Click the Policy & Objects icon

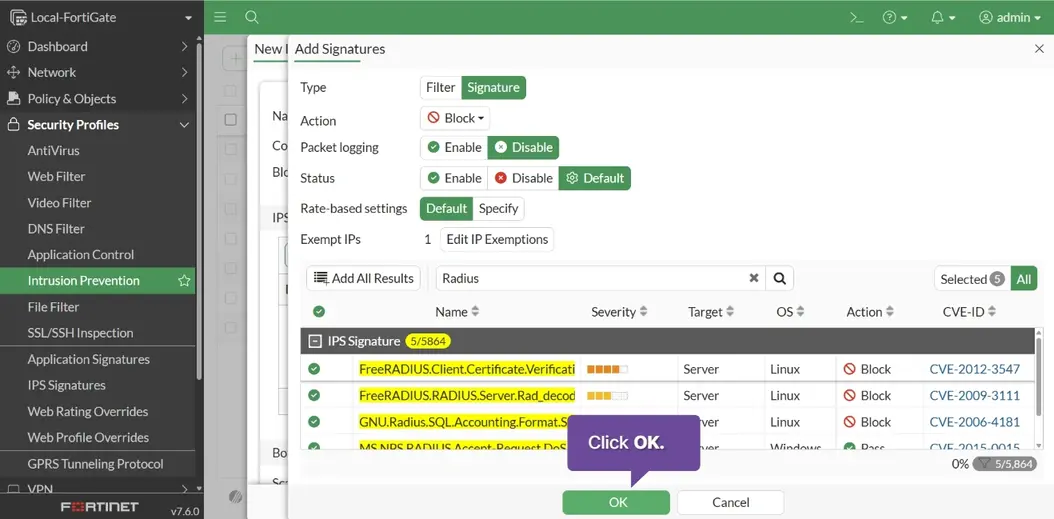coord(13,99)
